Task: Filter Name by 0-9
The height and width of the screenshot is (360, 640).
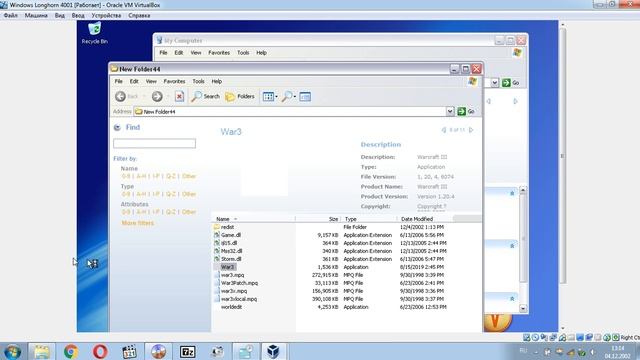Action: coord(126,176)
